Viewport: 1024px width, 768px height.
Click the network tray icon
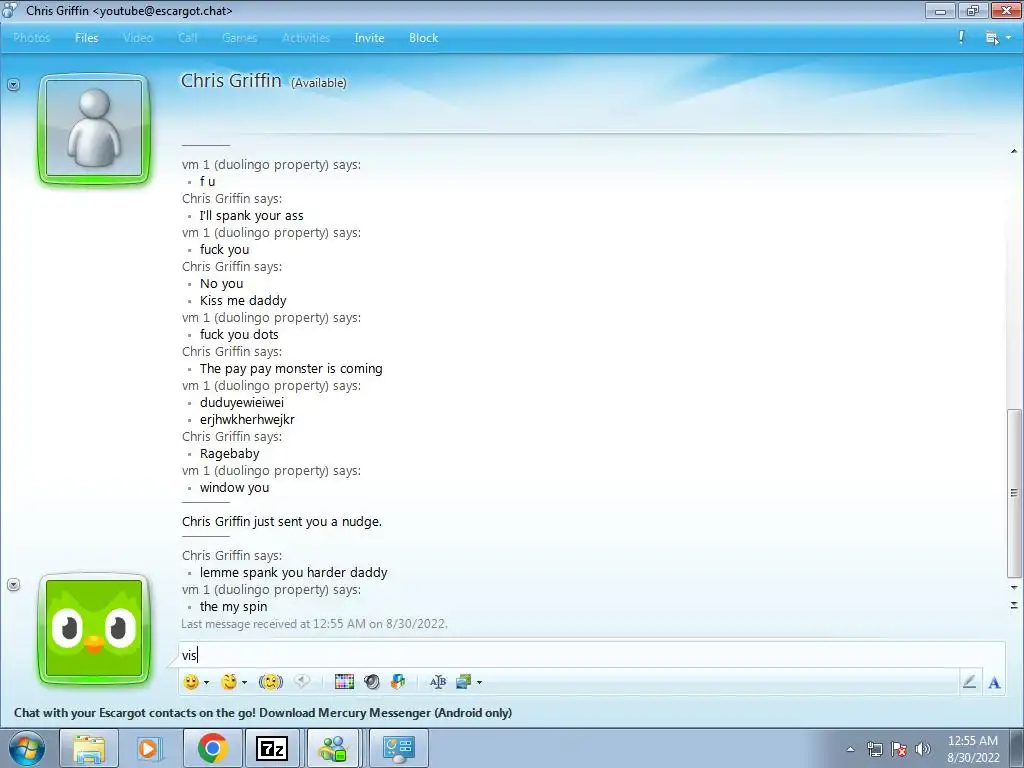(x=874, y=749)
